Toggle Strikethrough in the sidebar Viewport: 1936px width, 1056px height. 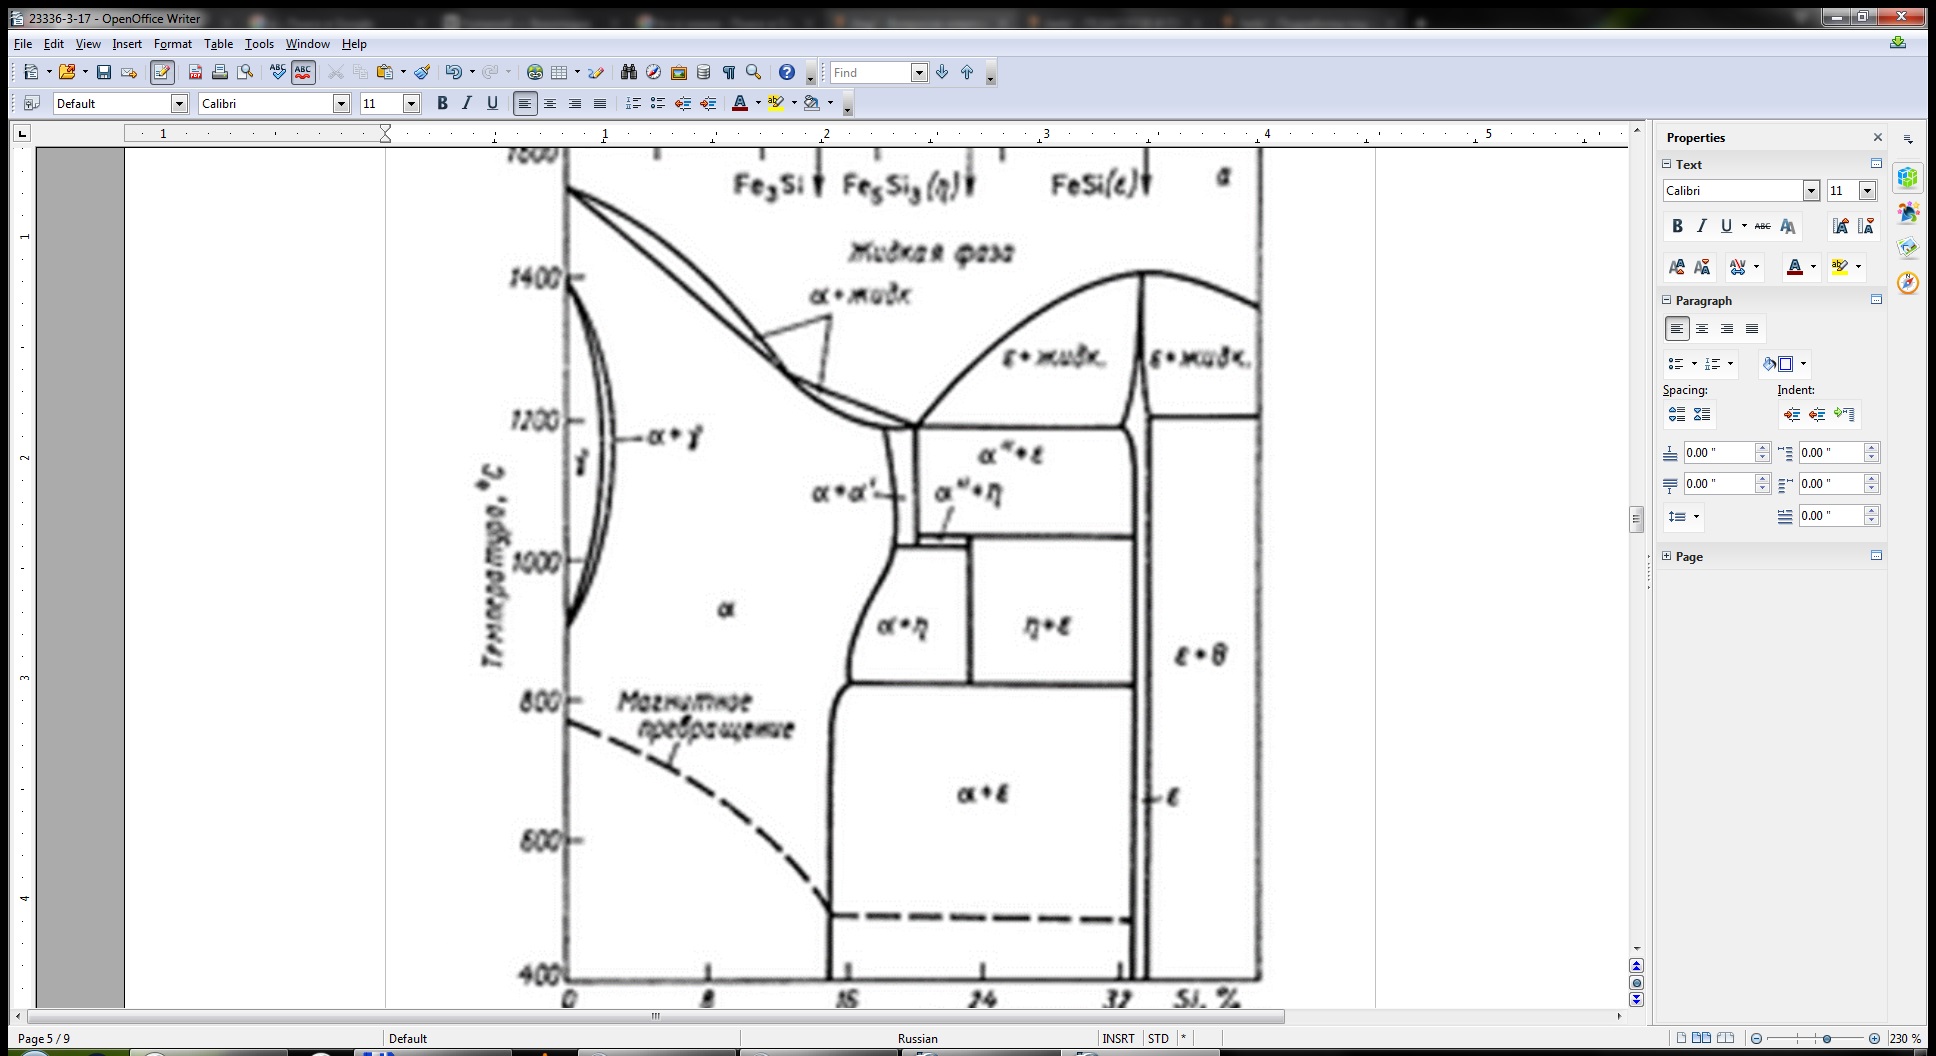pyautogui.click(x=1763, y=226)
